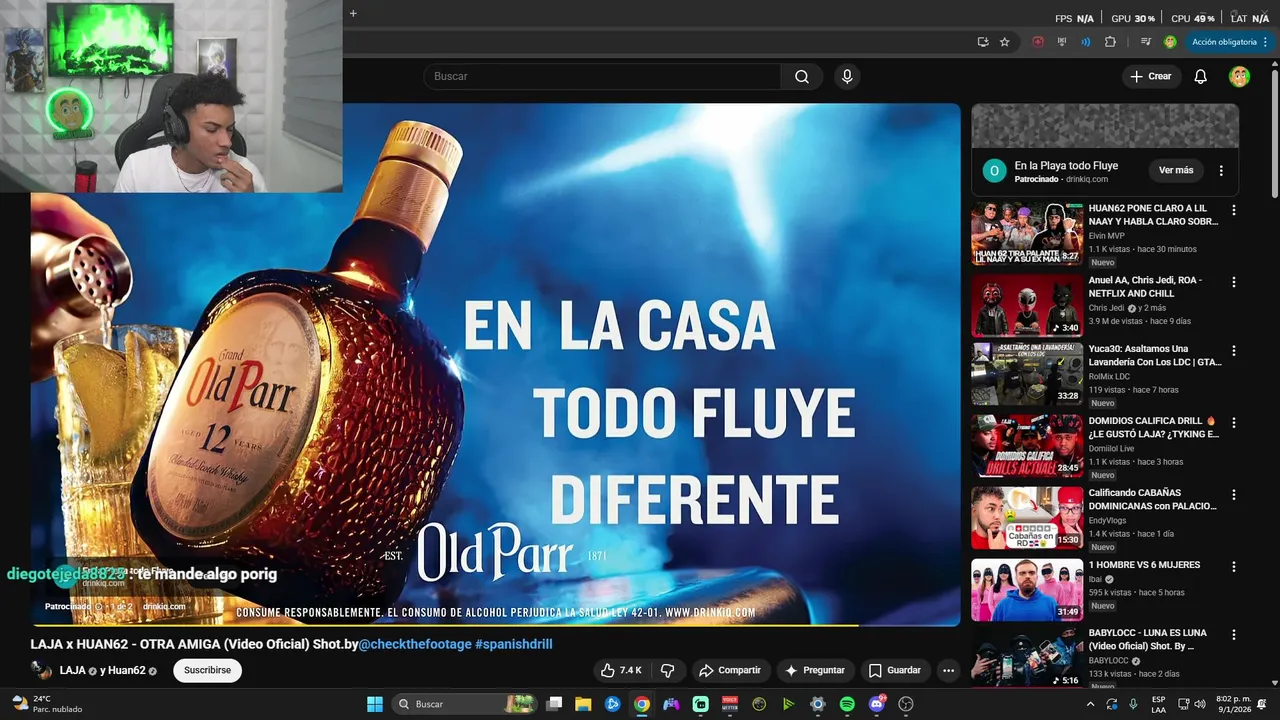The image size is (1280, 720).
Task: Focus the YouTube Buscar search field
Action: pyautogui.click(x=602, y=76)
